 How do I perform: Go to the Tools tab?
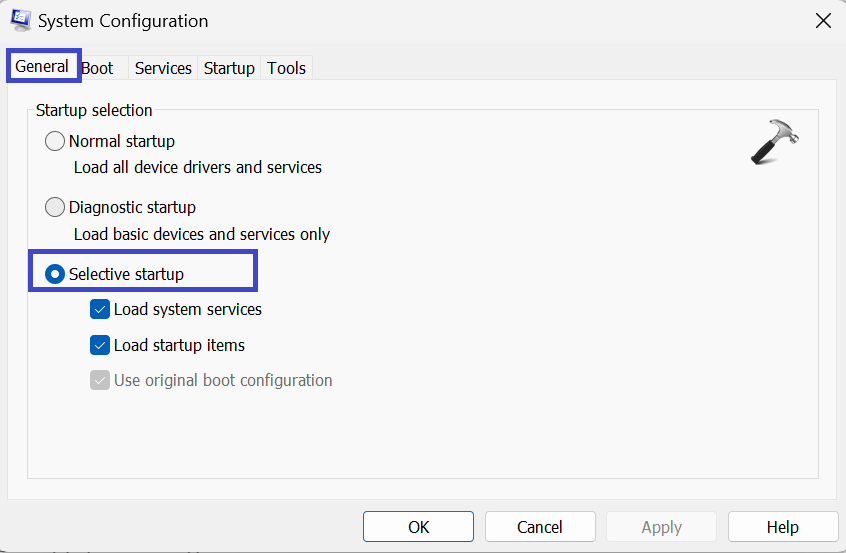click(286, 68)
